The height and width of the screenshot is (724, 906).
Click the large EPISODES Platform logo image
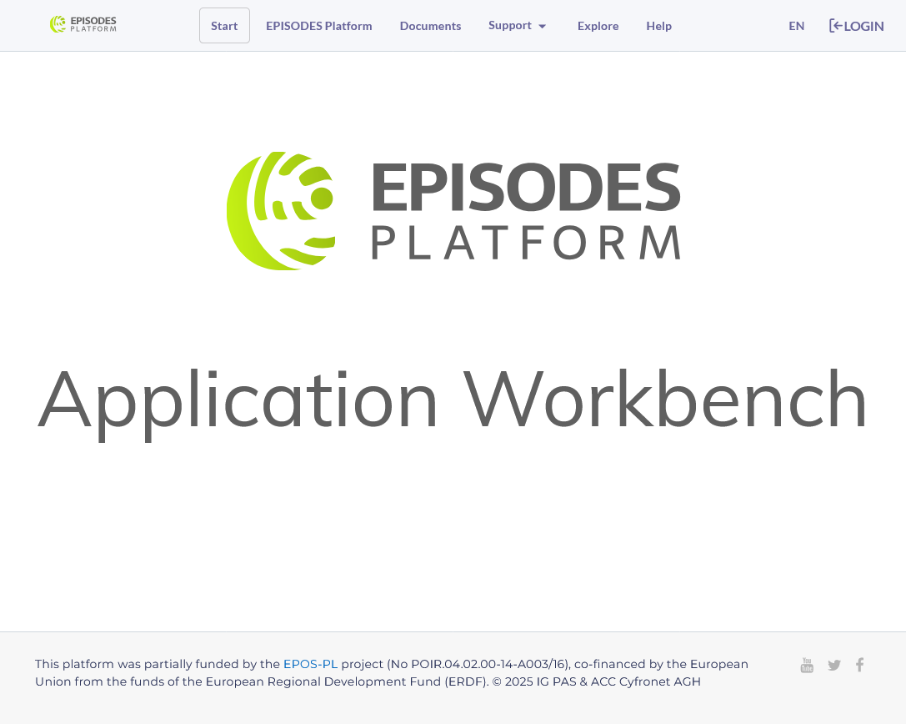(x=454, y=210)
